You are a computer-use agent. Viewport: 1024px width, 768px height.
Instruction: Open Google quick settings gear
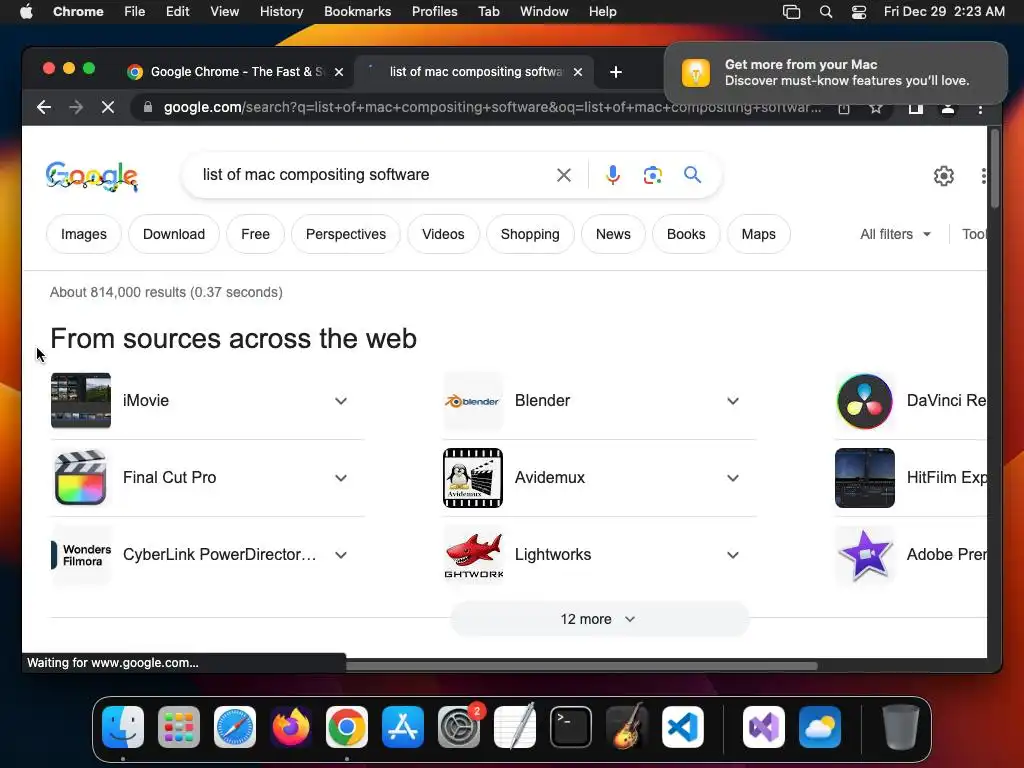click(944, 176)
